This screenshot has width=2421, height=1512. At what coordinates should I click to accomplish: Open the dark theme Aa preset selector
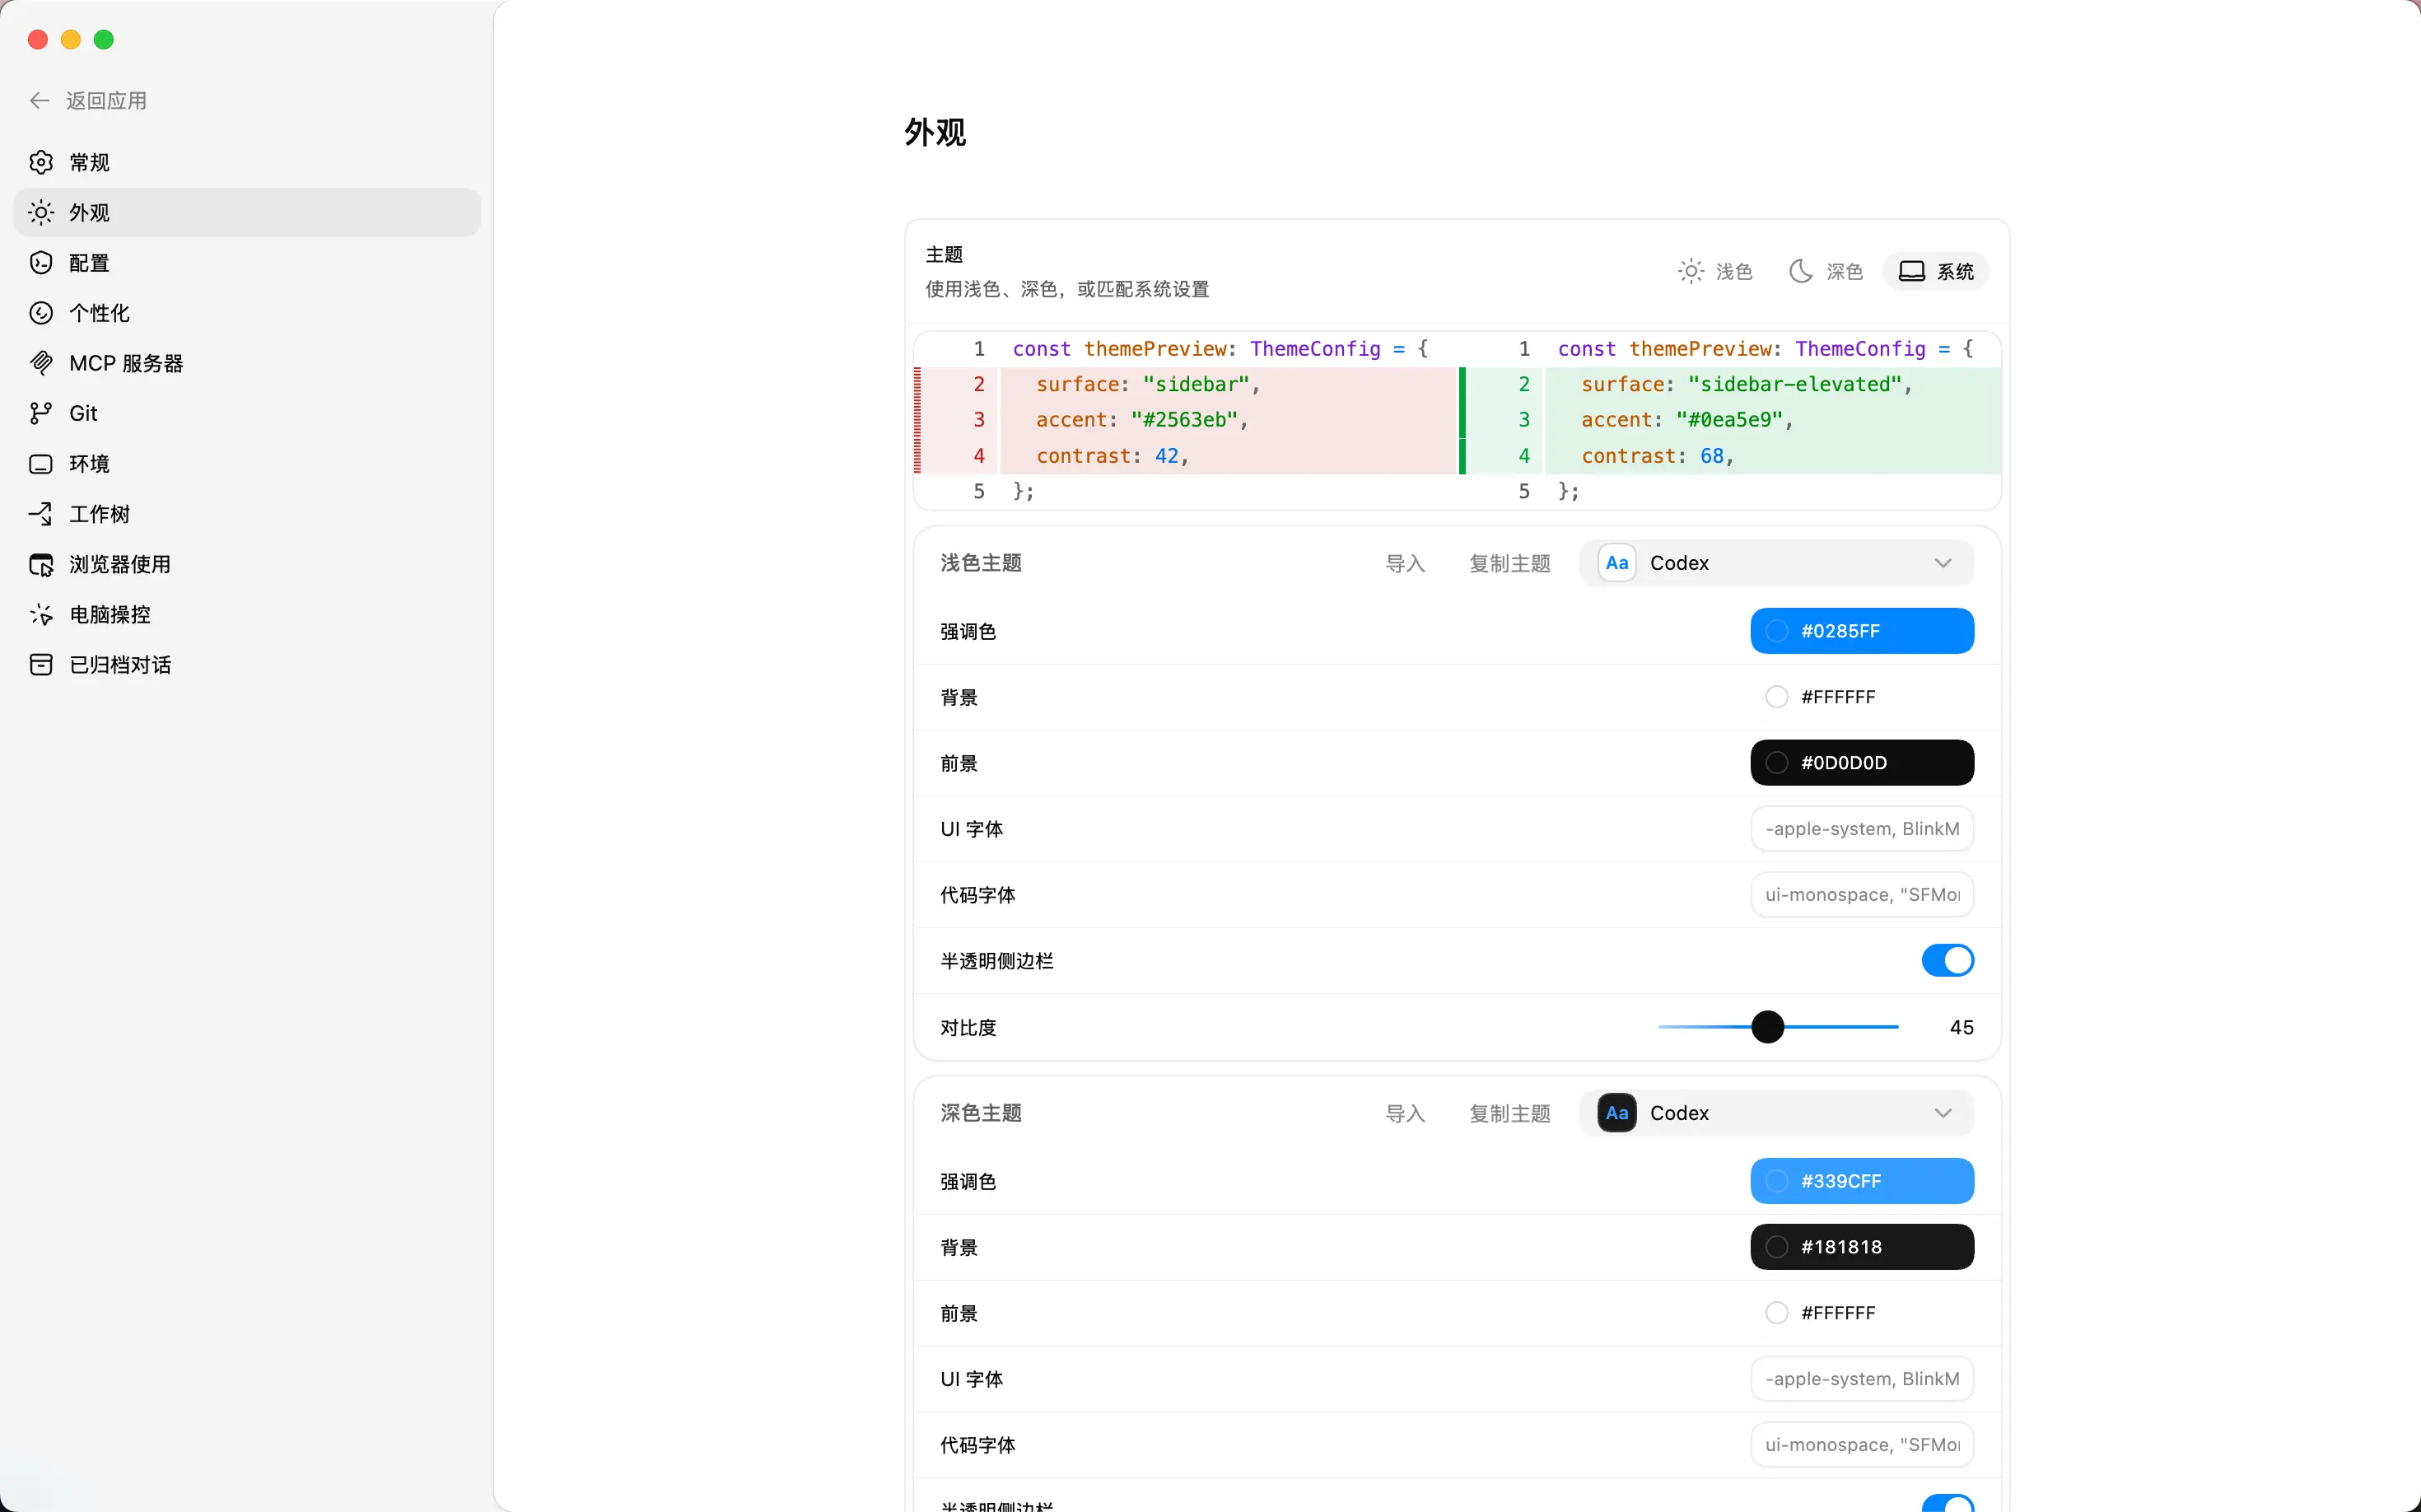click(1616, 1113)
